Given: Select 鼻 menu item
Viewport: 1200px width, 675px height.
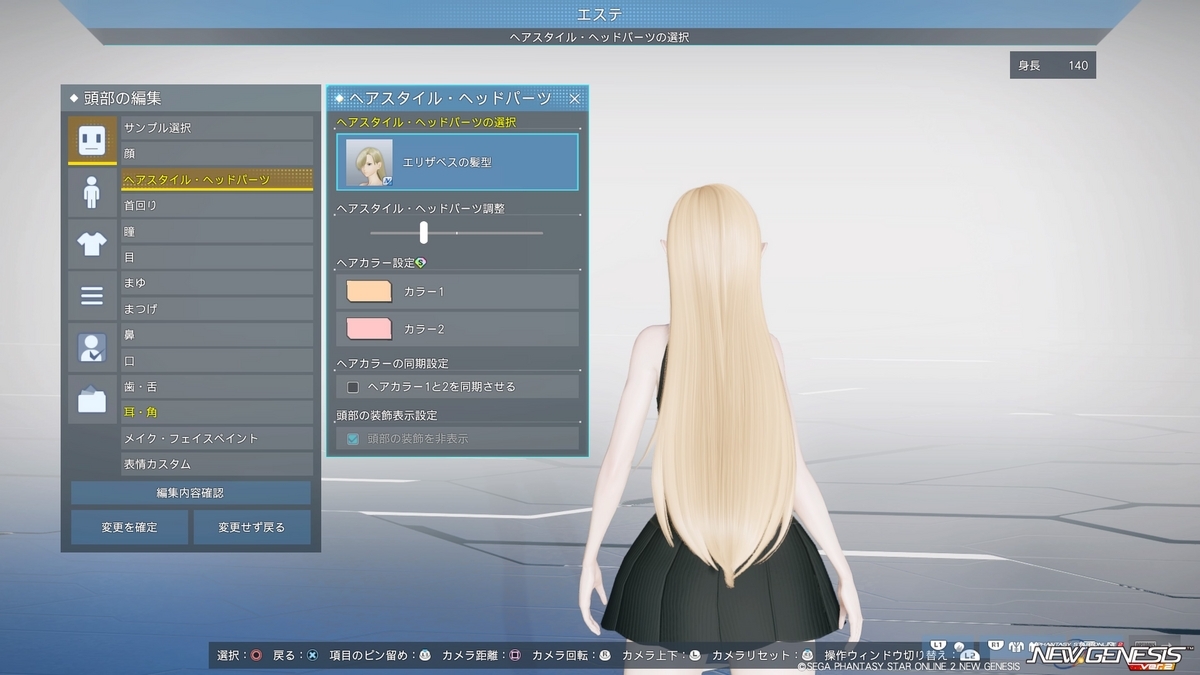Looking at the screenshot, I should [x=217, y=335].
